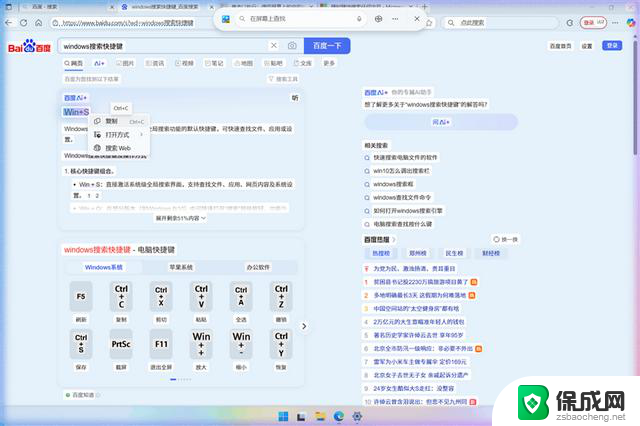Select the 地图 search tab
The width and height of the screenshot is (640, 426).
click(x=243, y=63)
